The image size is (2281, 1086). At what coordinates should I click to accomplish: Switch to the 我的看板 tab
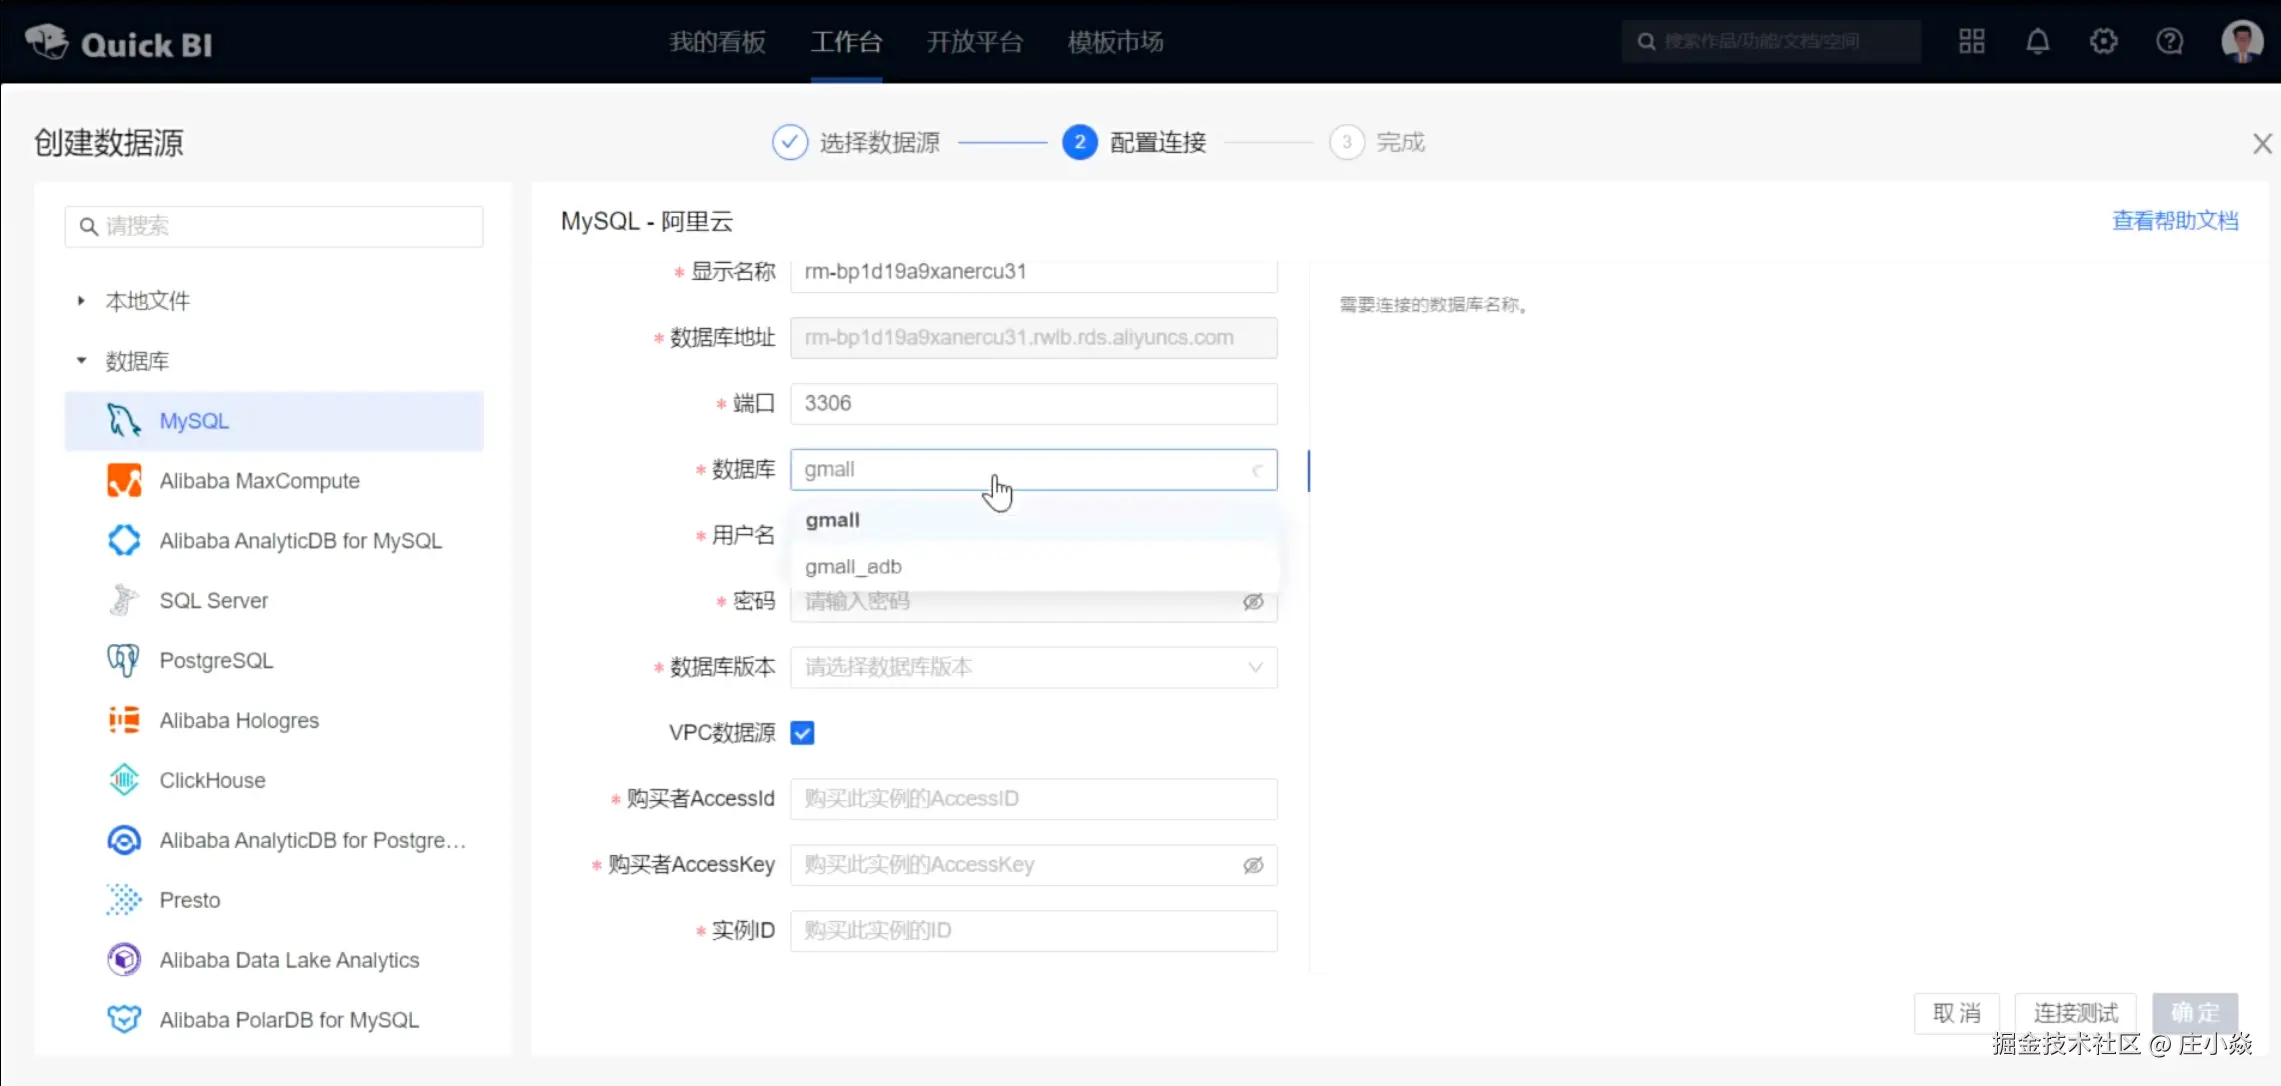[x=717, y=42]
